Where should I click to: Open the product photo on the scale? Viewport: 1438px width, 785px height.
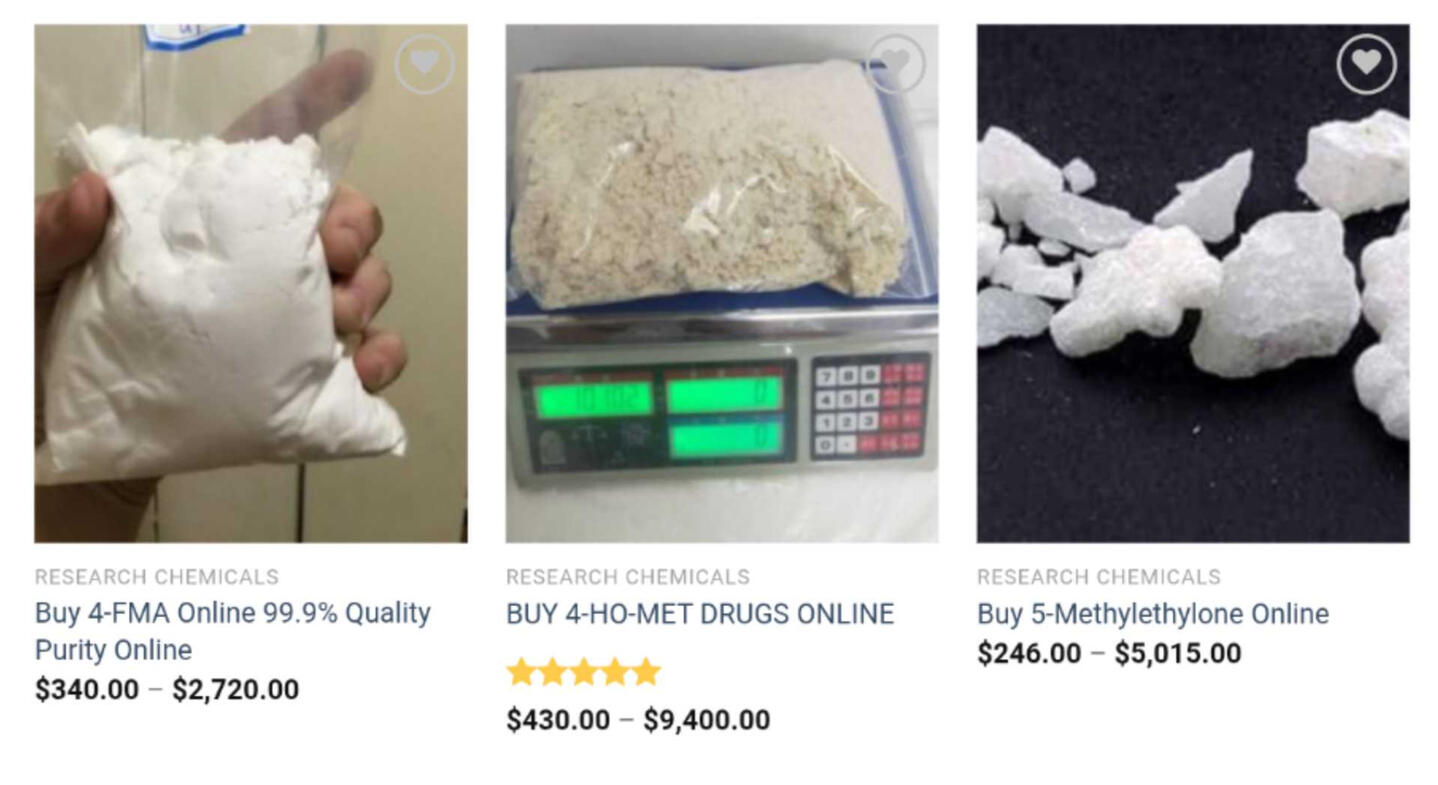(x=722, y=284)
